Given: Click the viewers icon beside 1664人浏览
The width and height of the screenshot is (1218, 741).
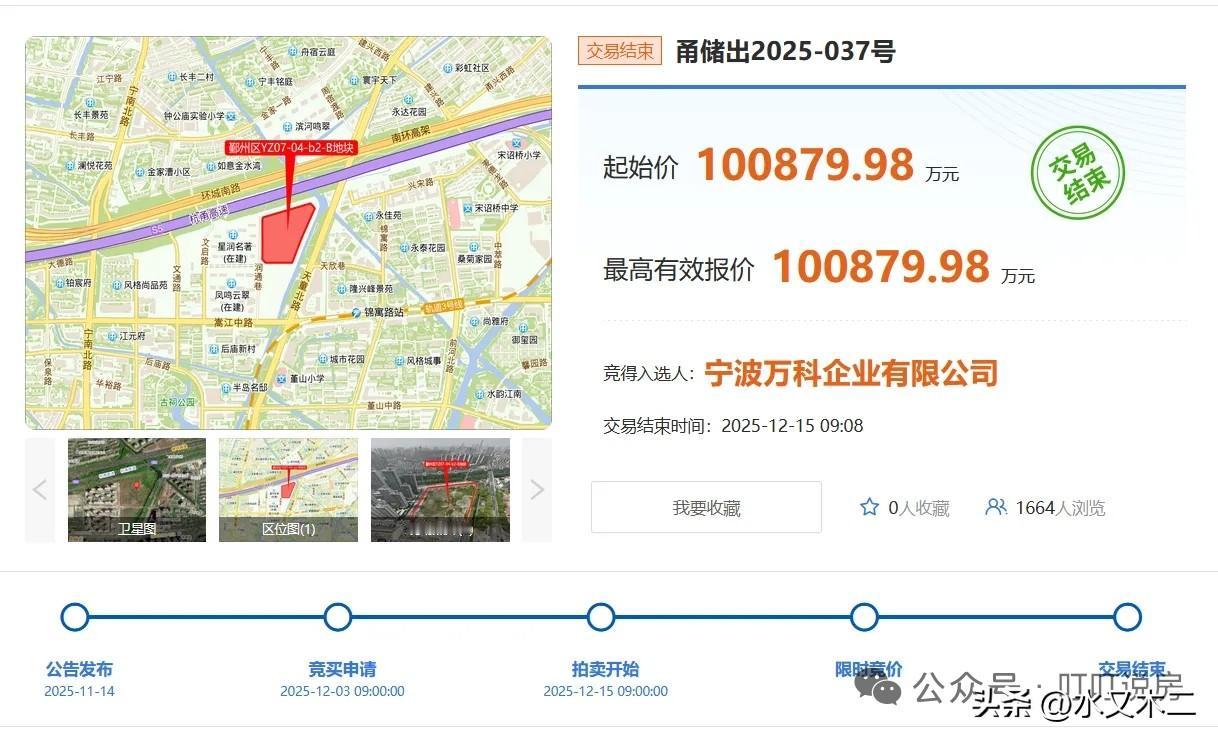Looking at the screenshot, I should pos(995,507).
